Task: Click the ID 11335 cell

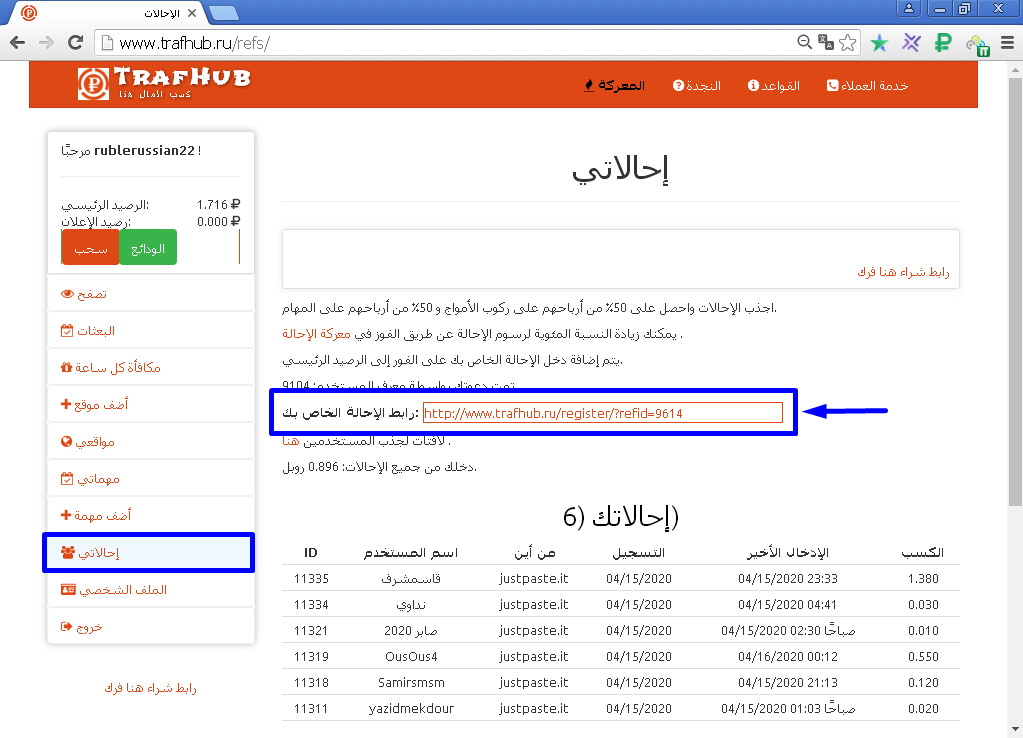Action: click(311, 579)
